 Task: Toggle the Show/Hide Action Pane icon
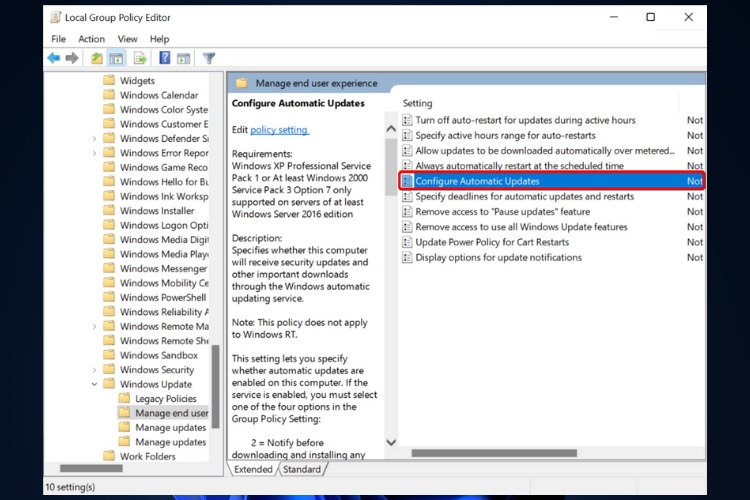183,58
